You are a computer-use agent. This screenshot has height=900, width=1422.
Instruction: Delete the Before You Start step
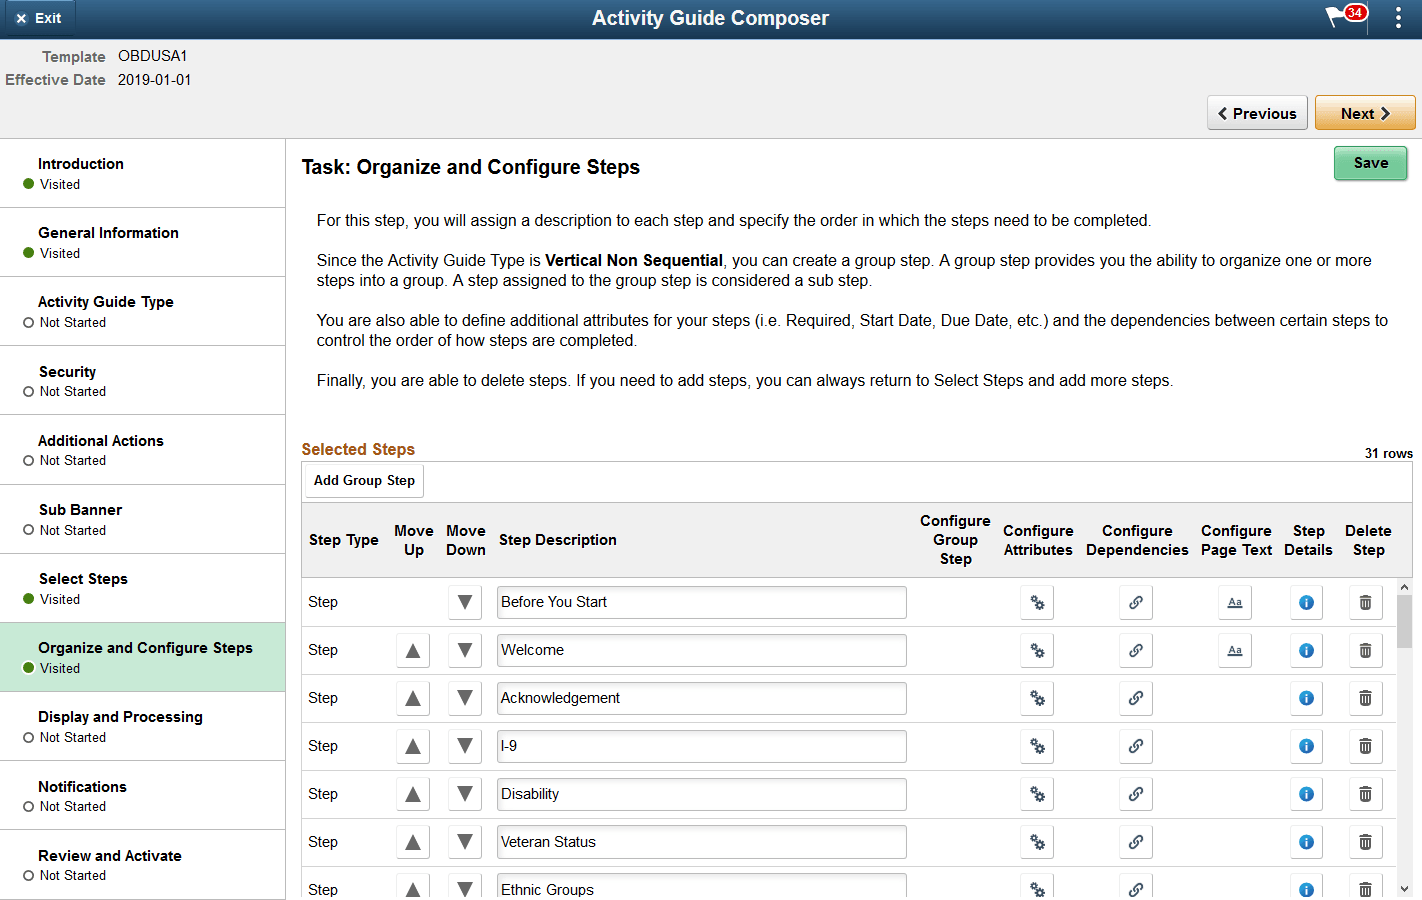tap(1365, 602)
